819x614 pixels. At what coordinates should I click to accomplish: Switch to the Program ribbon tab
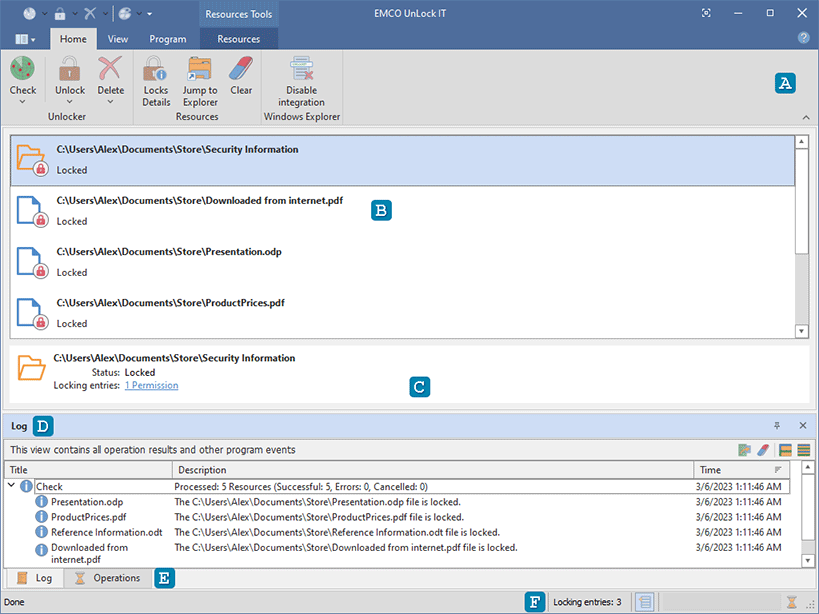coord(167,38)
